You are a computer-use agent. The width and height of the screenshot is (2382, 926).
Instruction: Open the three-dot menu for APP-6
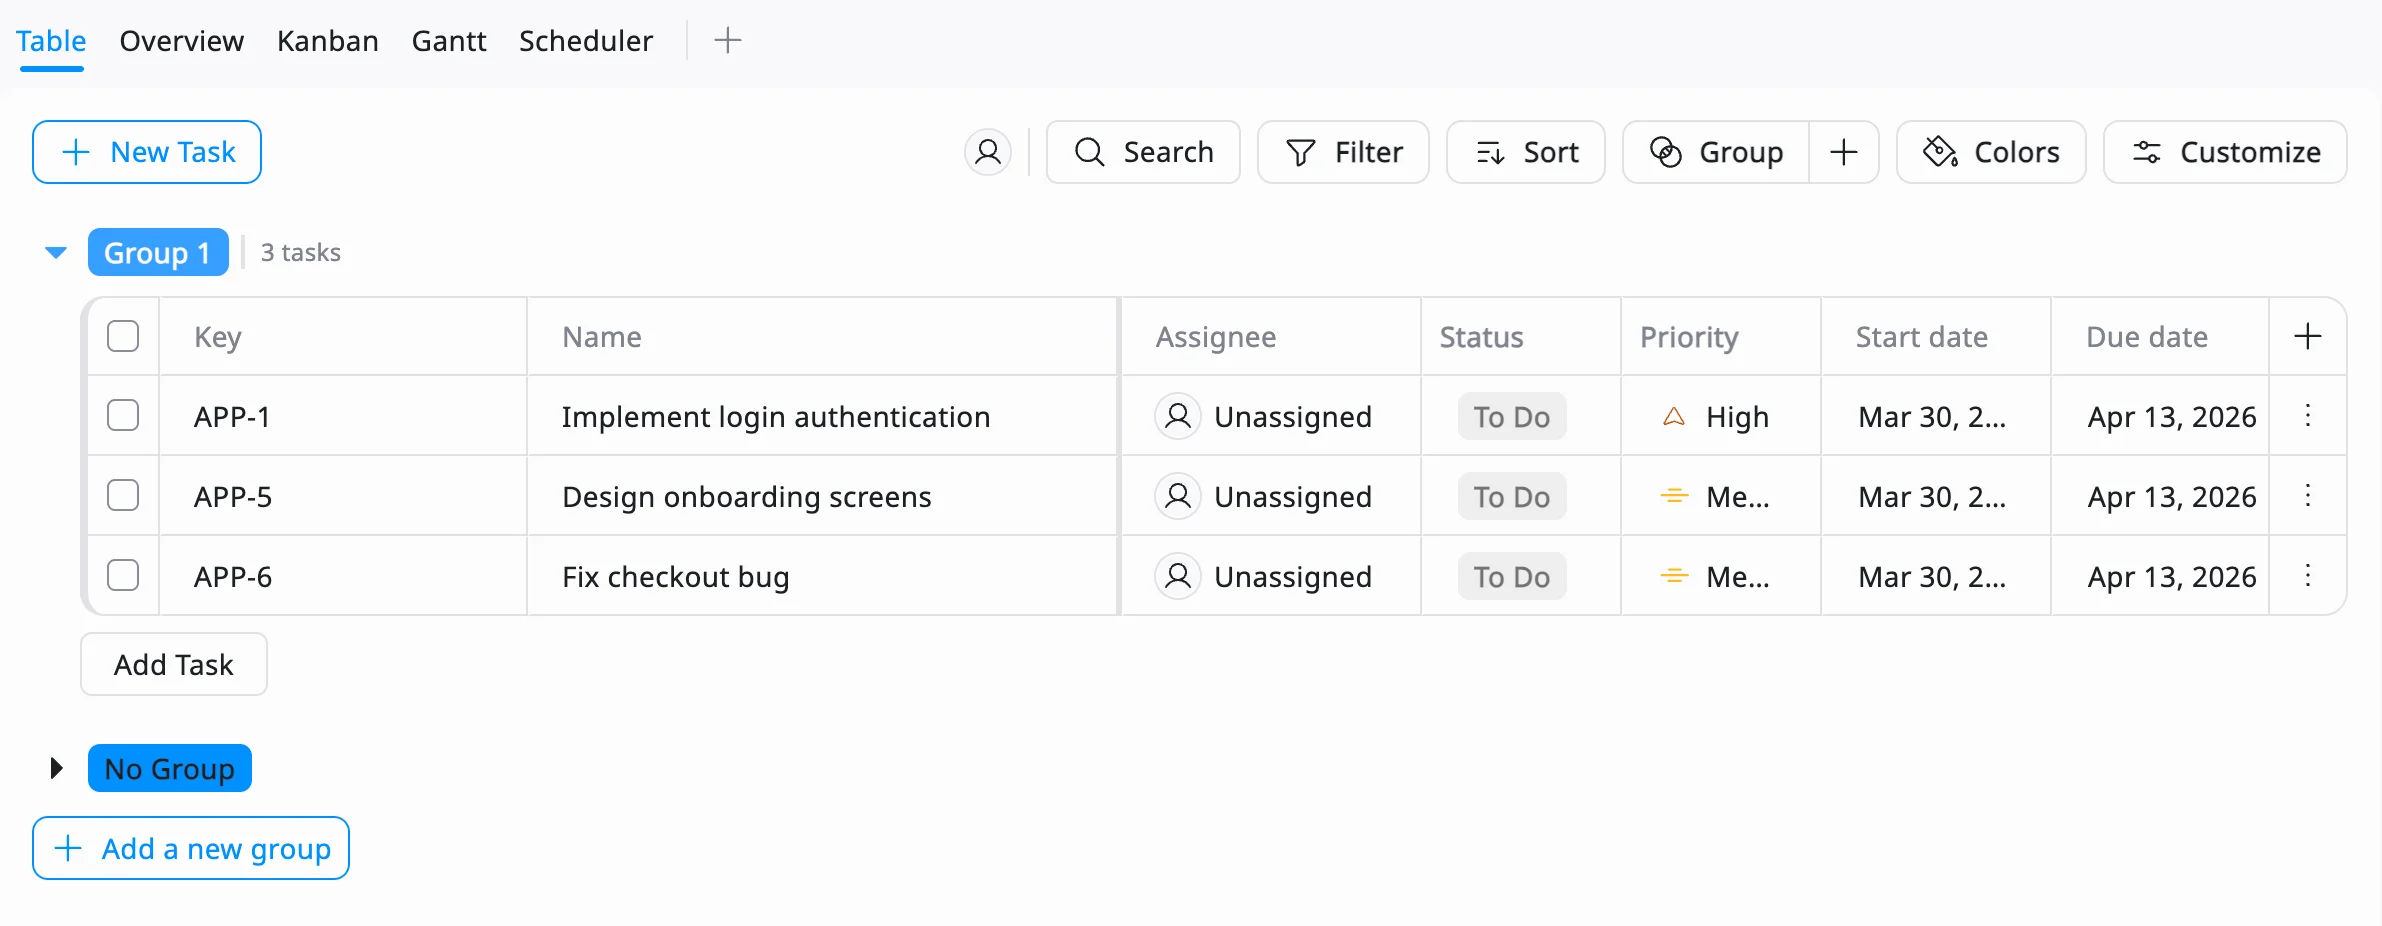(x=2308, y=576)
